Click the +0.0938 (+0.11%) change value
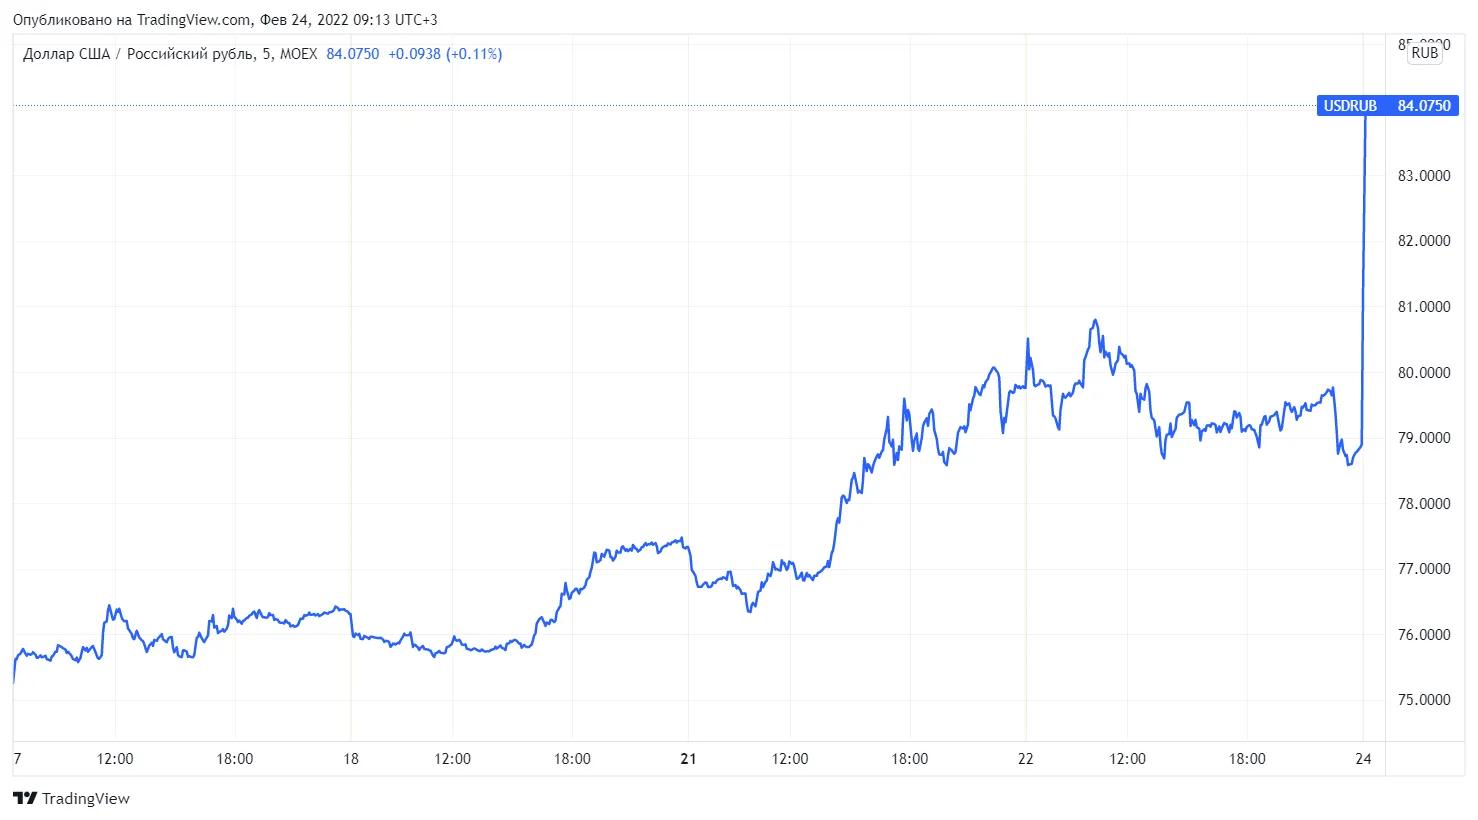The width and height of the screenshot is (1478, 820). point(445,54)
